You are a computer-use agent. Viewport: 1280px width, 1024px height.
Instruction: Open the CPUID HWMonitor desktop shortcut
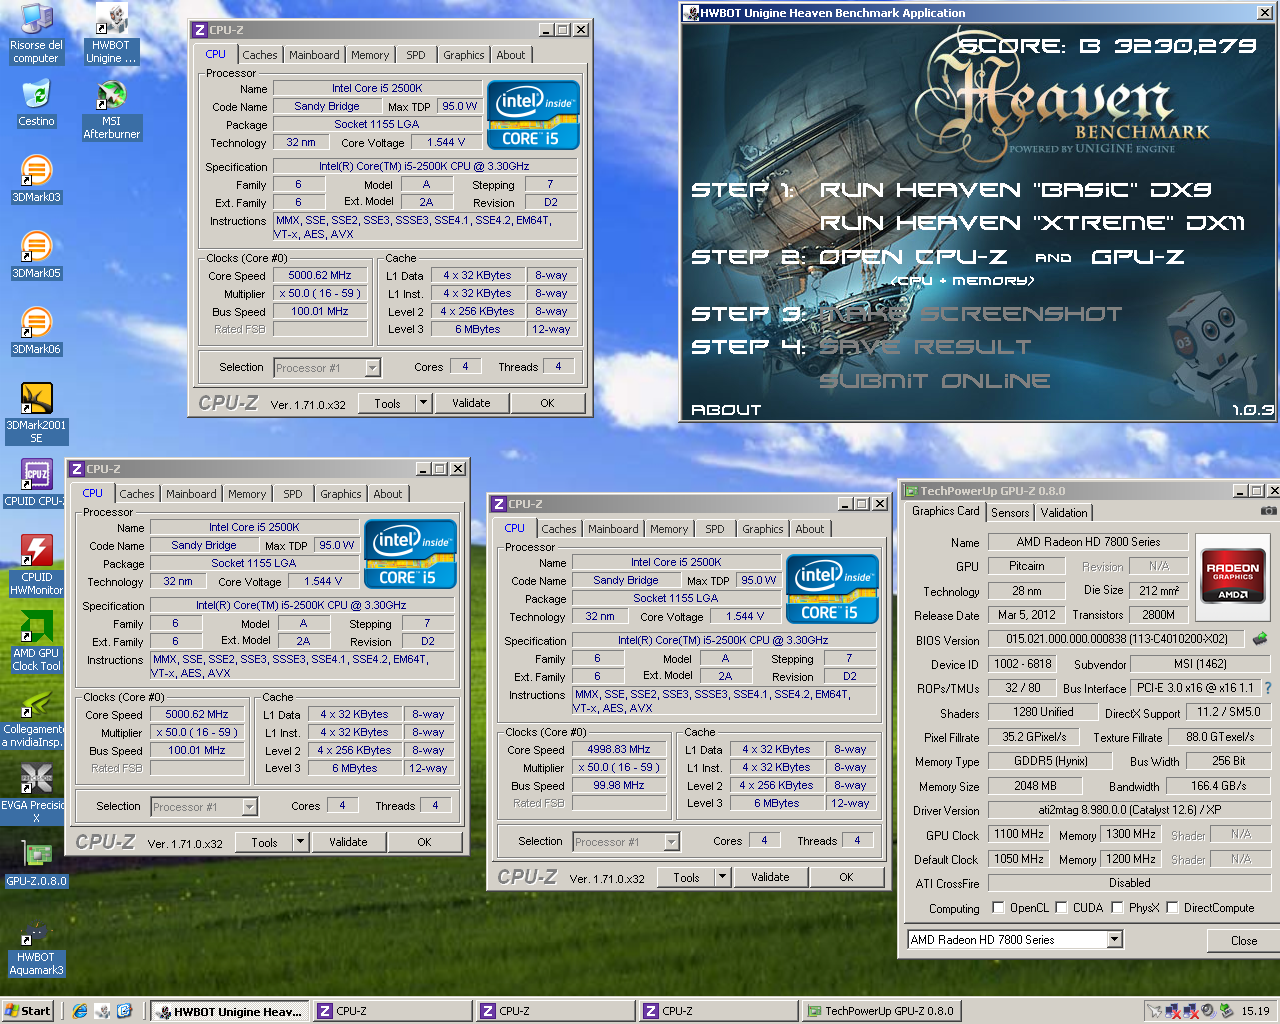36,565
